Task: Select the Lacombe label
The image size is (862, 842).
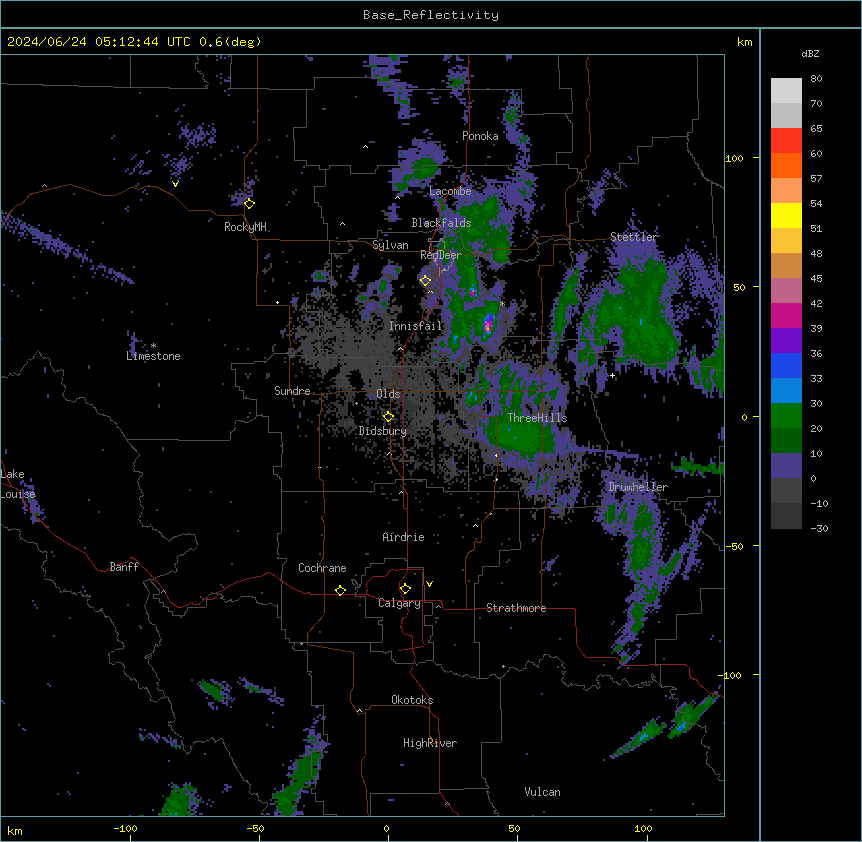Action: click(x=450, y=191)
